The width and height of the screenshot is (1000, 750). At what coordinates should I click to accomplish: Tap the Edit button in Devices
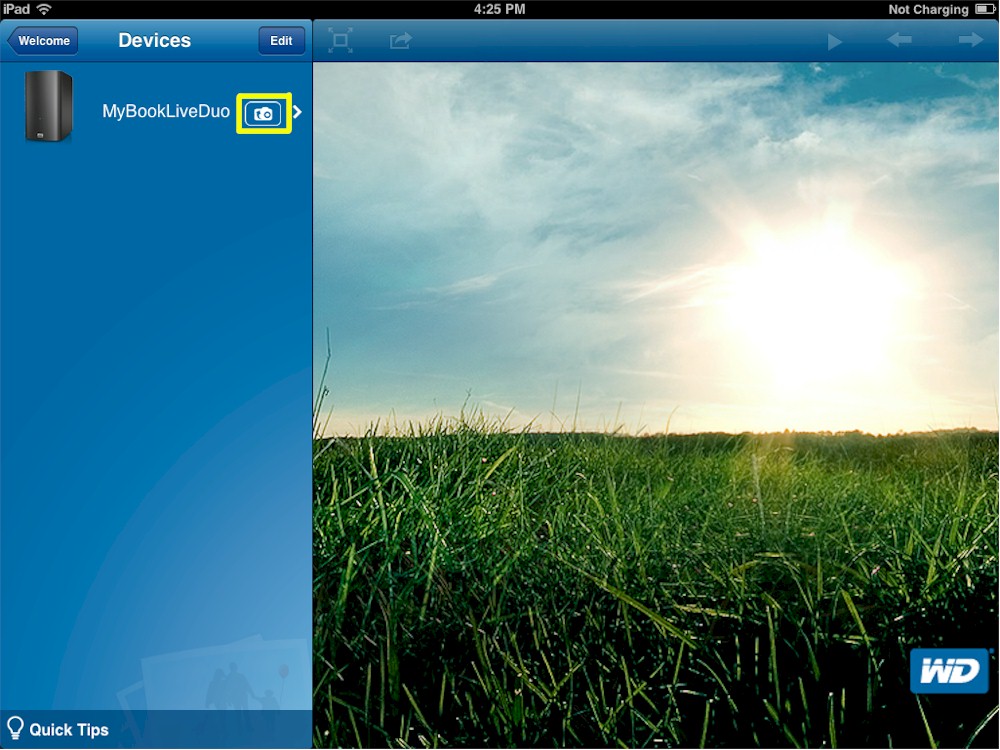[281, 41]
